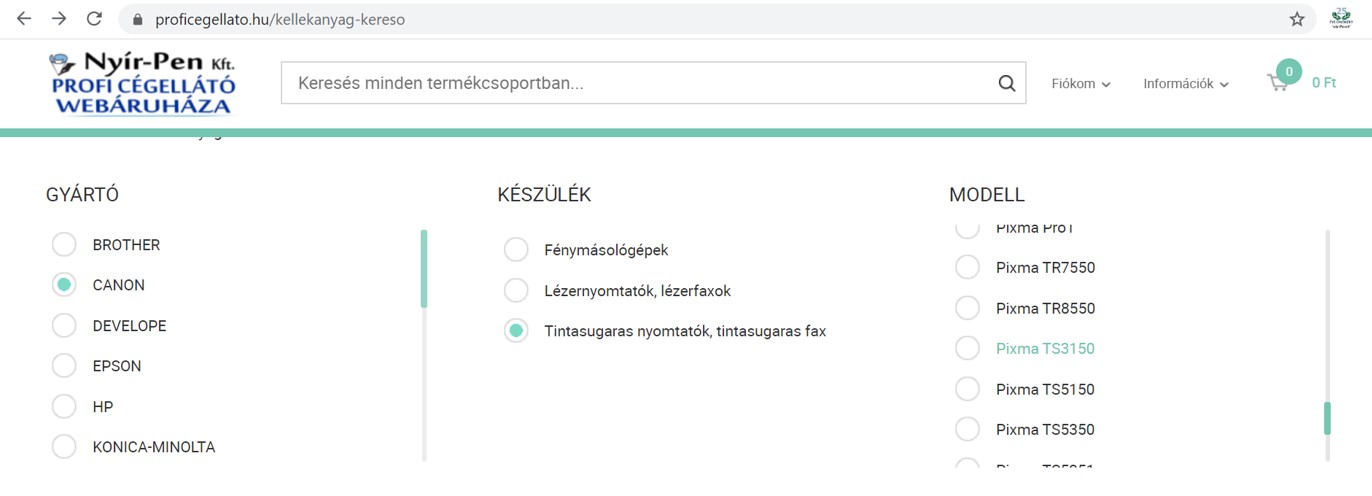Click the Pixma TS3150 link
The image size is (1372, 496).
click(1045, 349)
